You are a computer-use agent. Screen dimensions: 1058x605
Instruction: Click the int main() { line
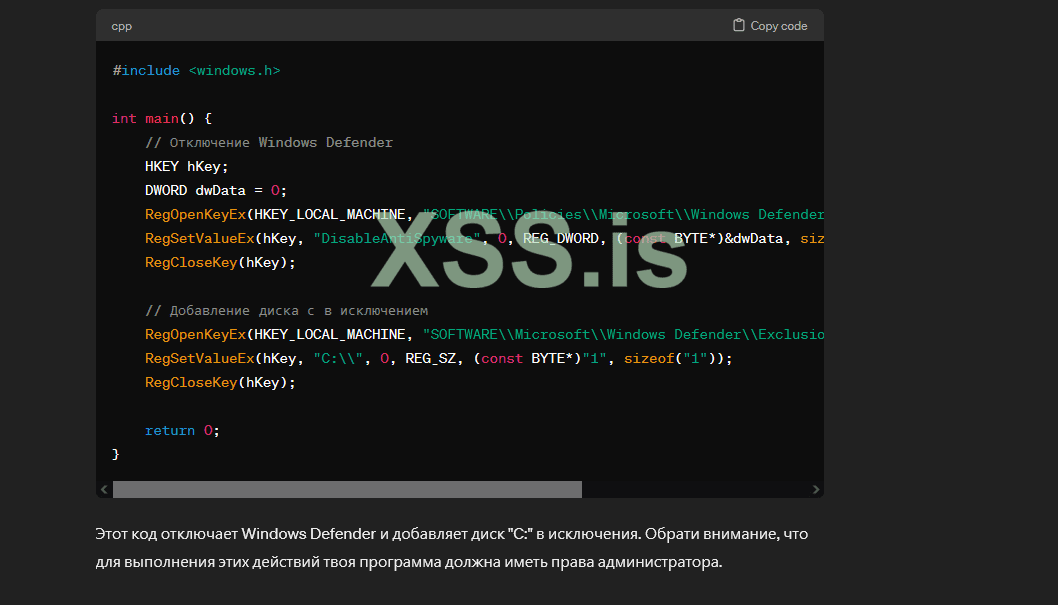(x=162, y=118)
